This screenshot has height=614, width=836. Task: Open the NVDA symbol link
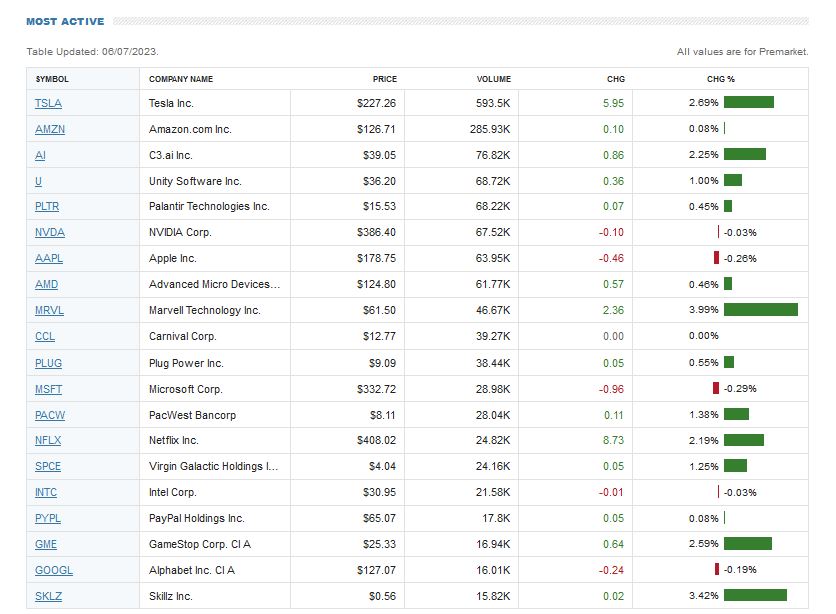pos(49,233)
